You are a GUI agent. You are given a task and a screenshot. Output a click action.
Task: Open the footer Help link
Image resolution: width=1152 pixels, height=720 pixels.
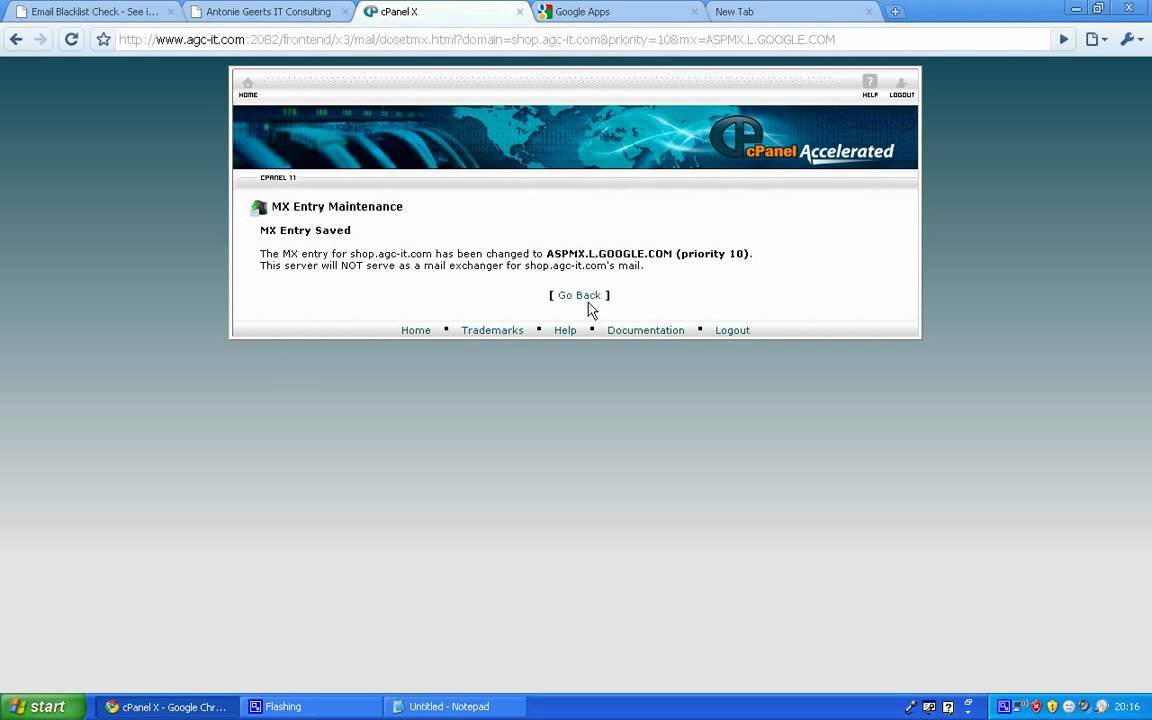coord(565,331)
